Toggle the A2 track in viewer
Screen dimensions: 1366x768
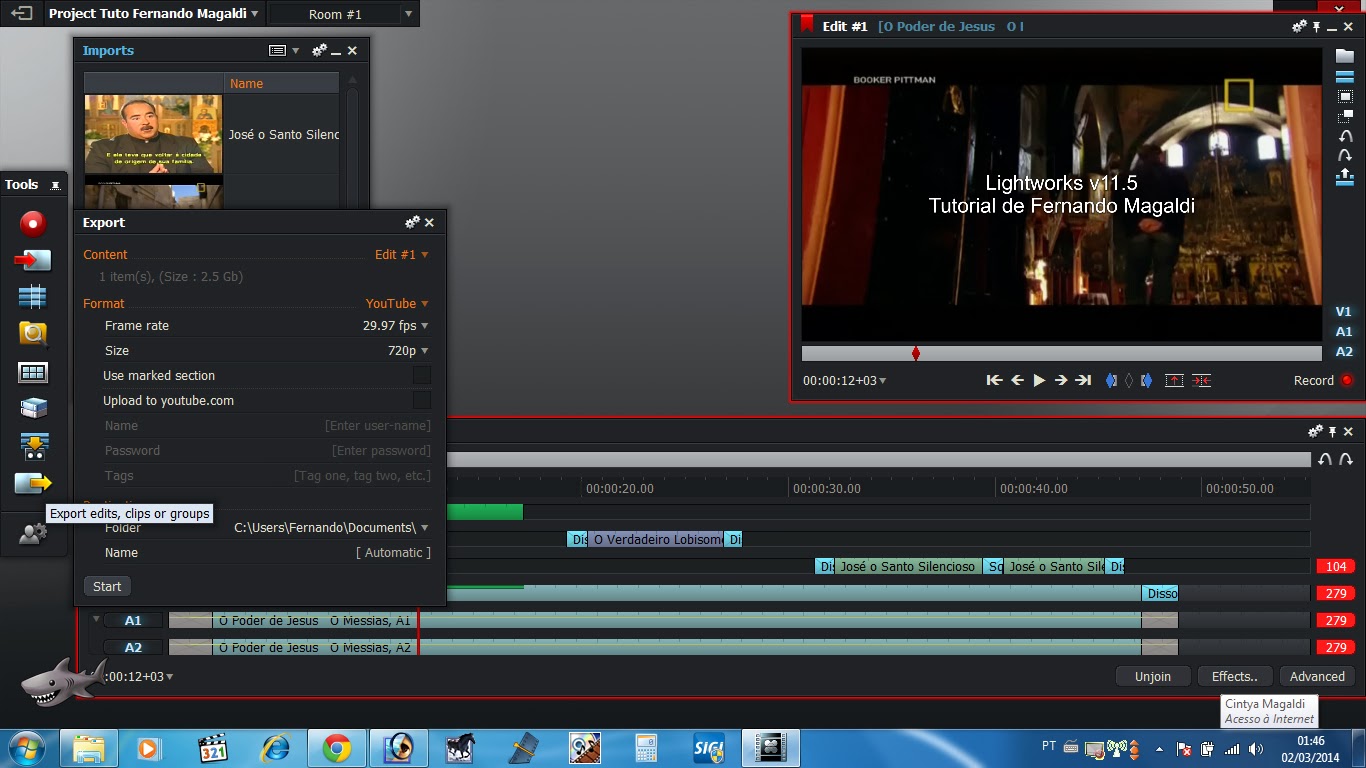[x=1344, y=351]
